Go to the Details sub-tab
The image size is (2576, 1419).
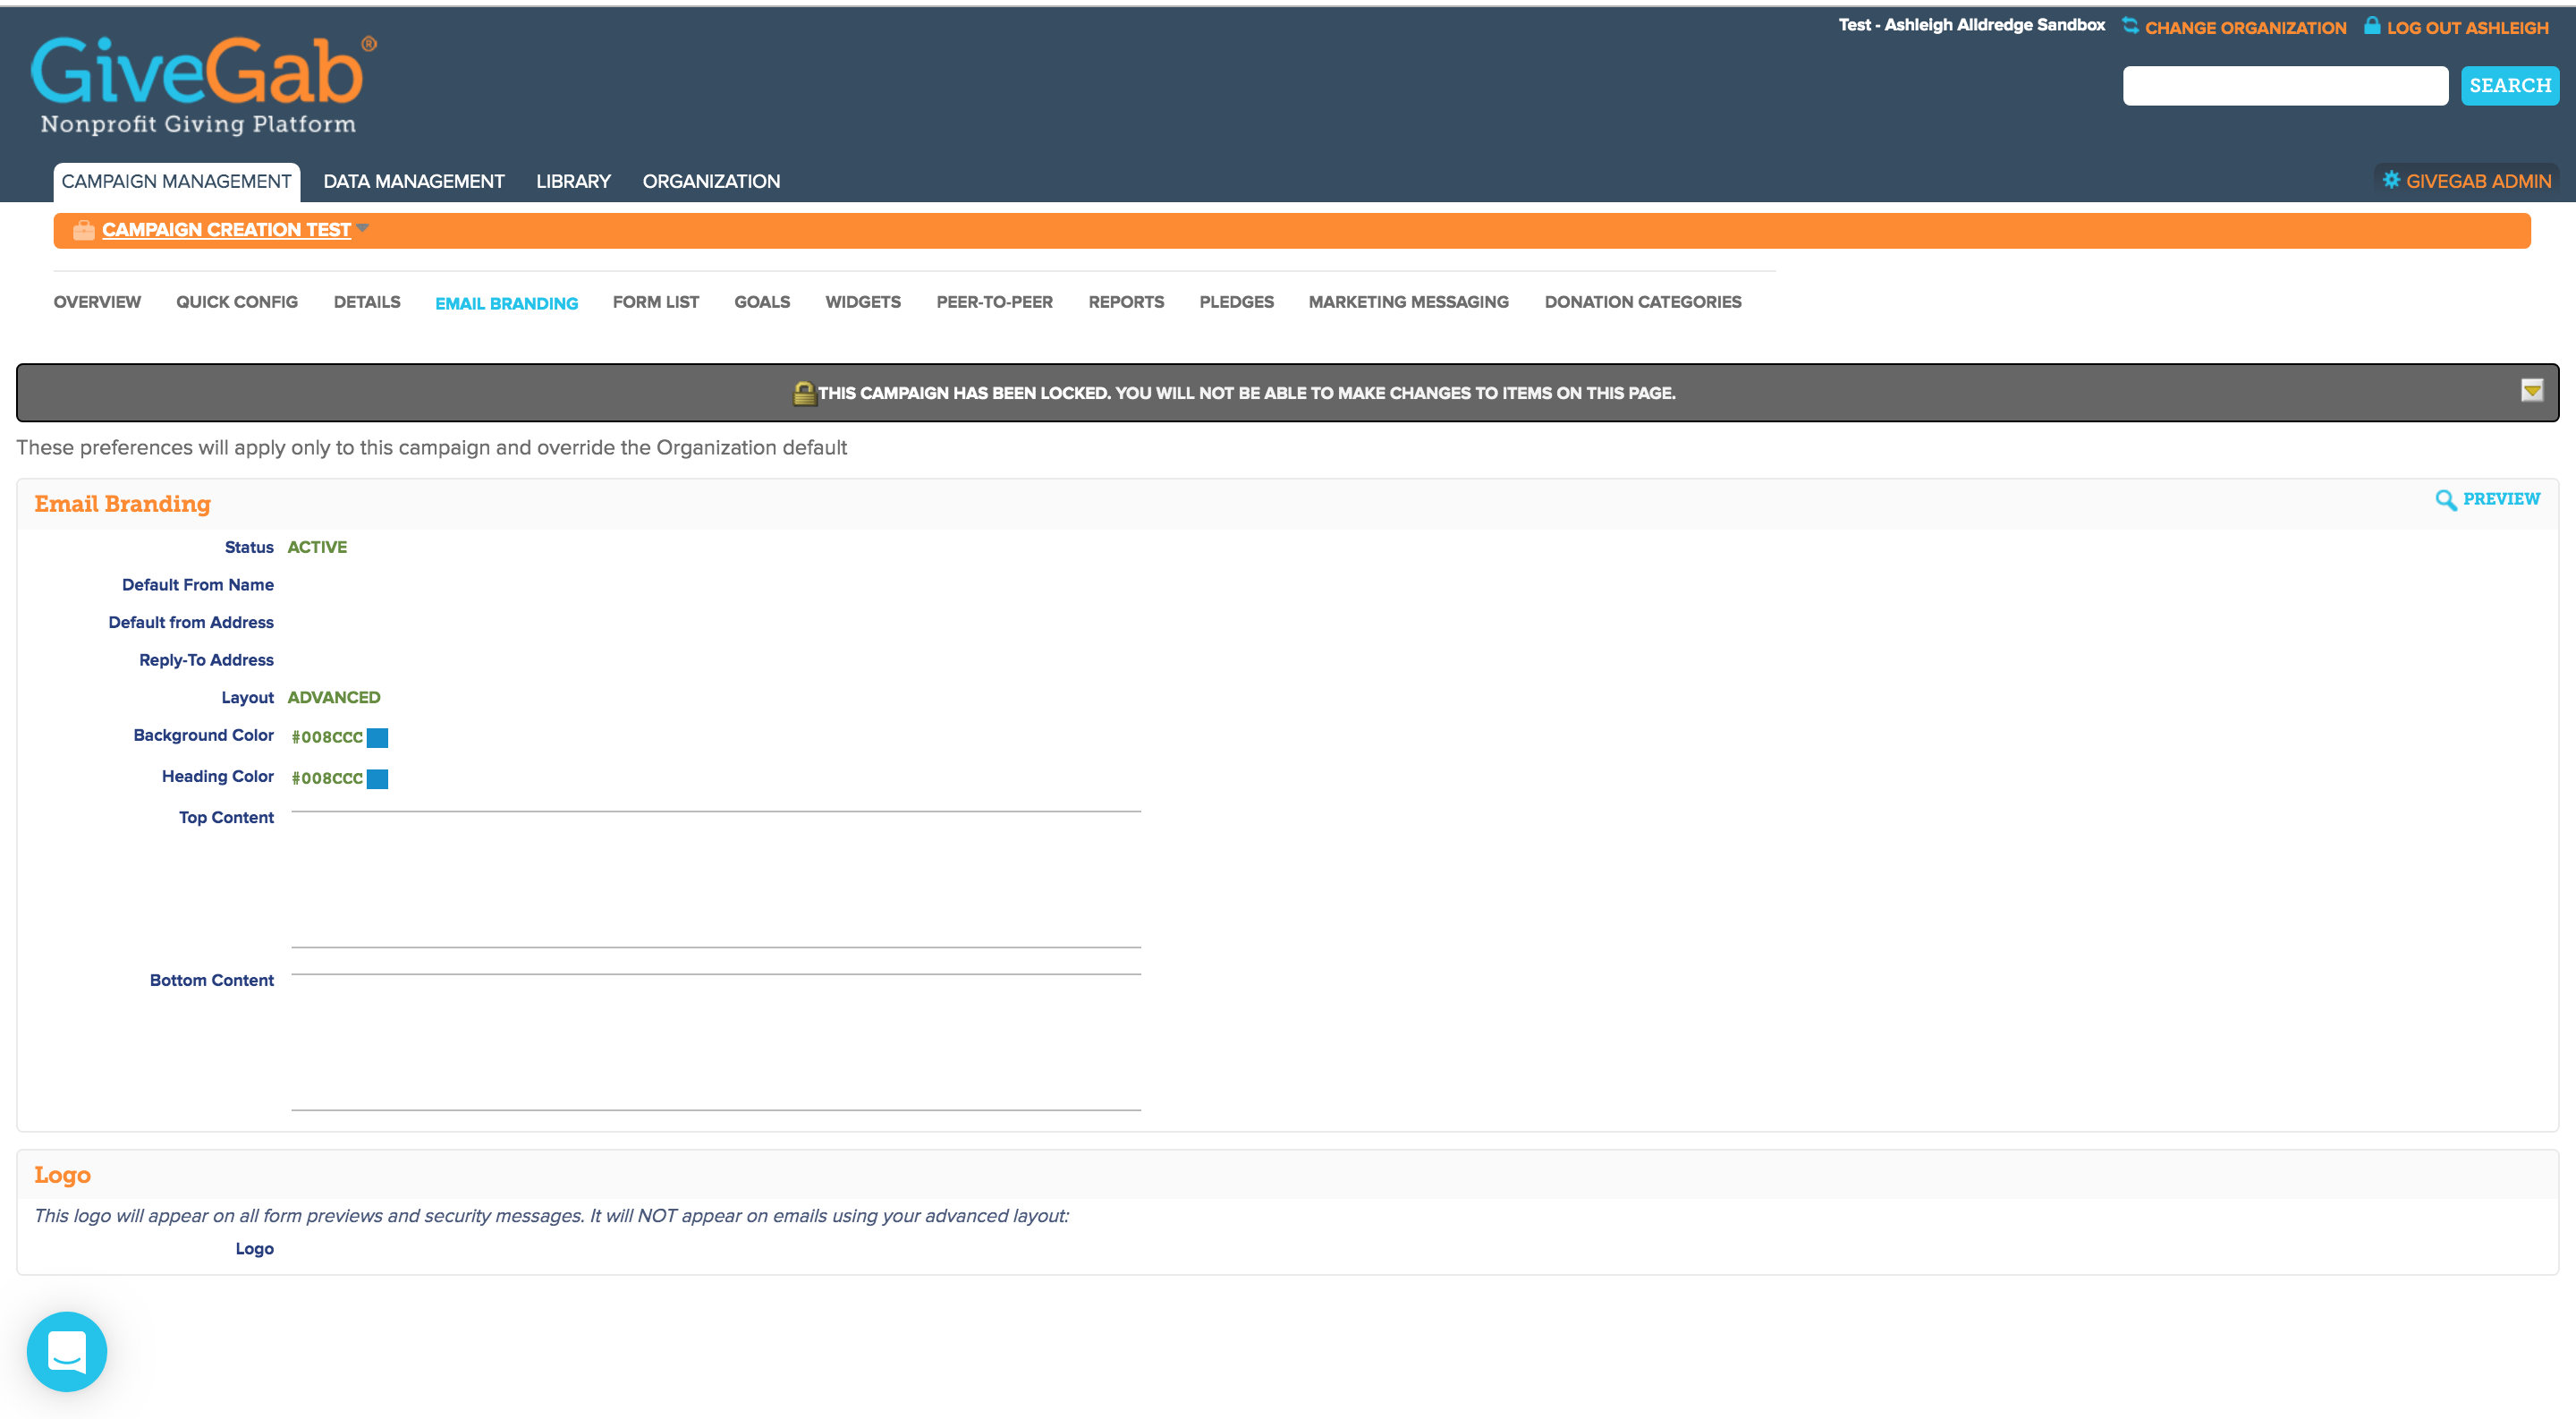click(367, 302)
